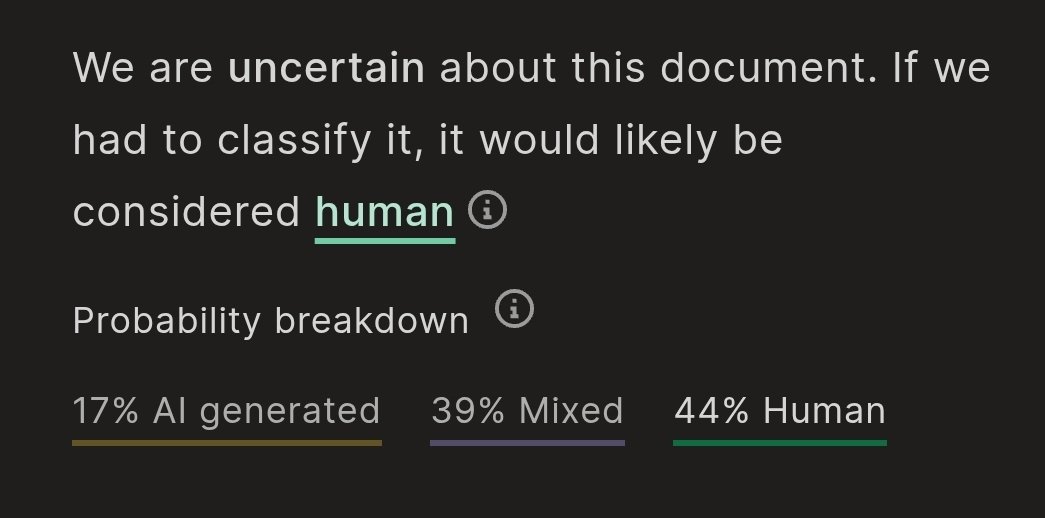The width and height of the screenshot is (1045, 518).
Task: Click the word "considered"
Action: (187, 212)
